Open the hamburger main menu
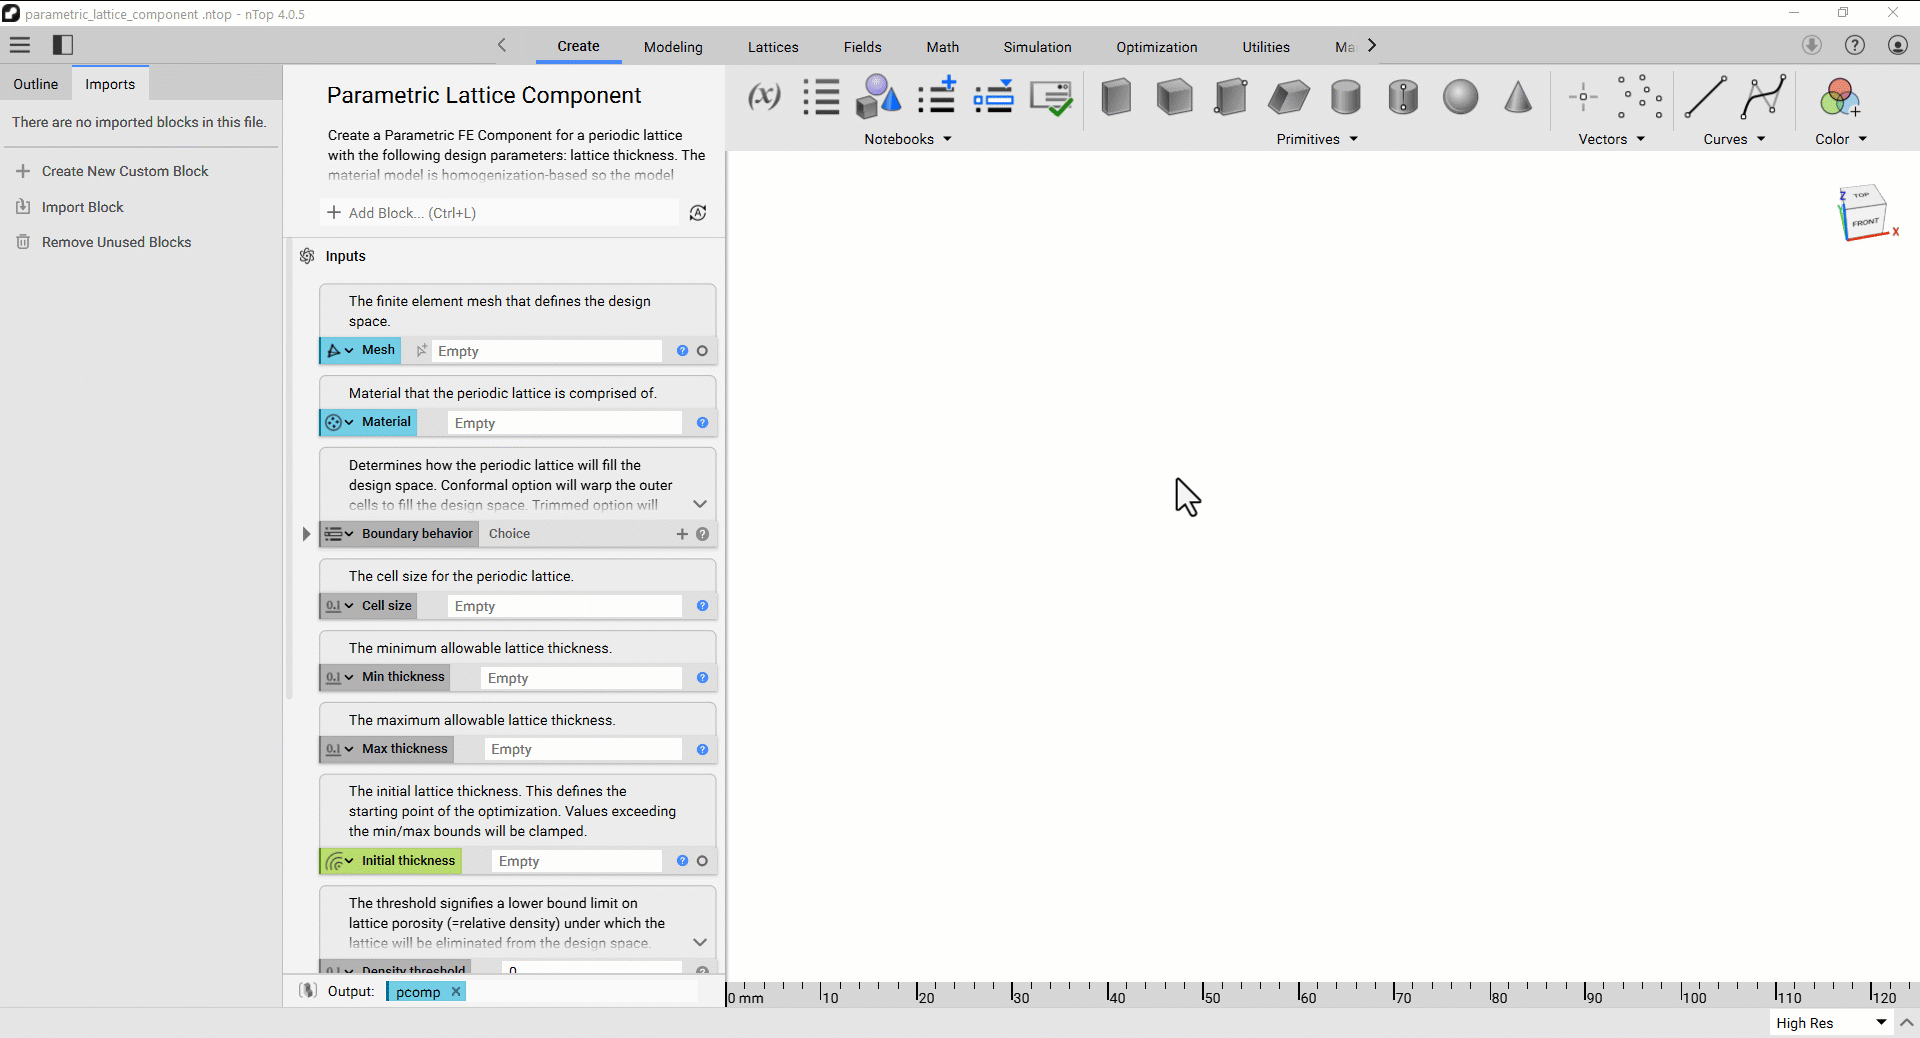This screenshot has height=1038, width=1920. 20,45
